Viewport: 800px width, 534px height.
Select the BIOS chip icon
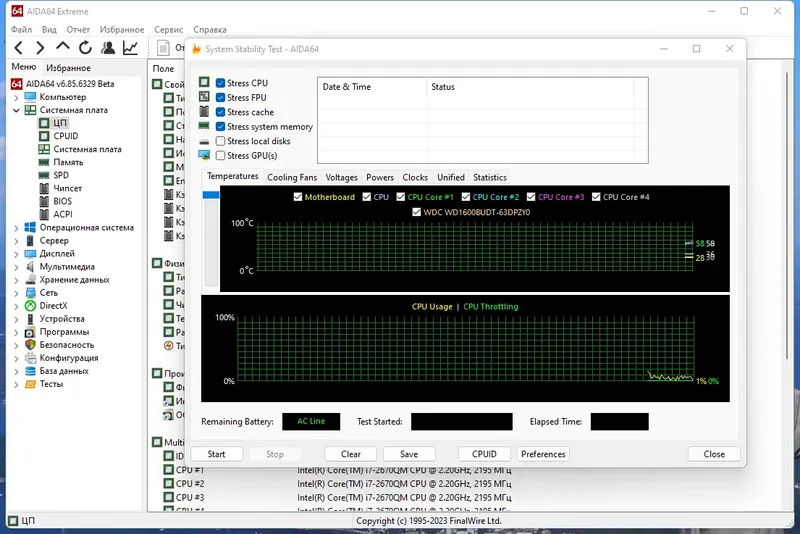44,201
